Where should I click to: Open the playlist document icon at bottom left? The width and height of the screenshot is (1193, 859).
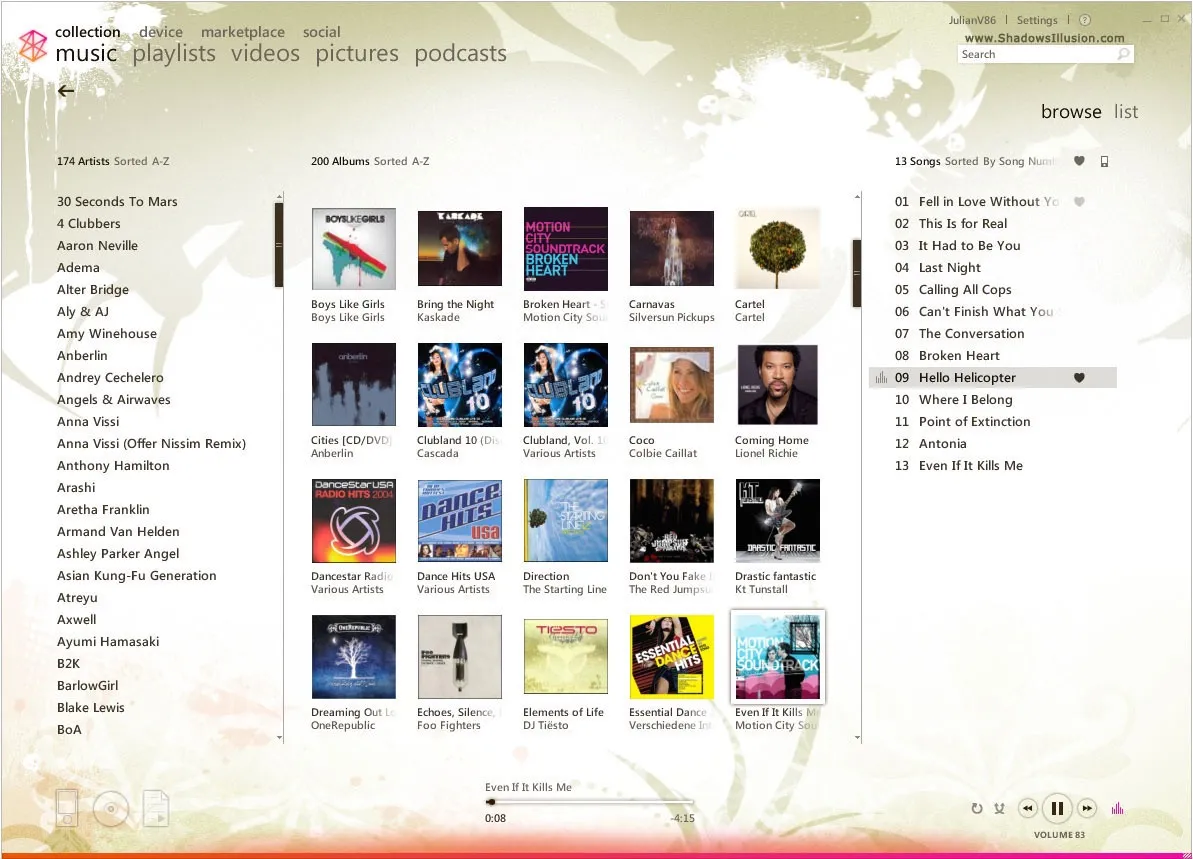pos(155,808)
